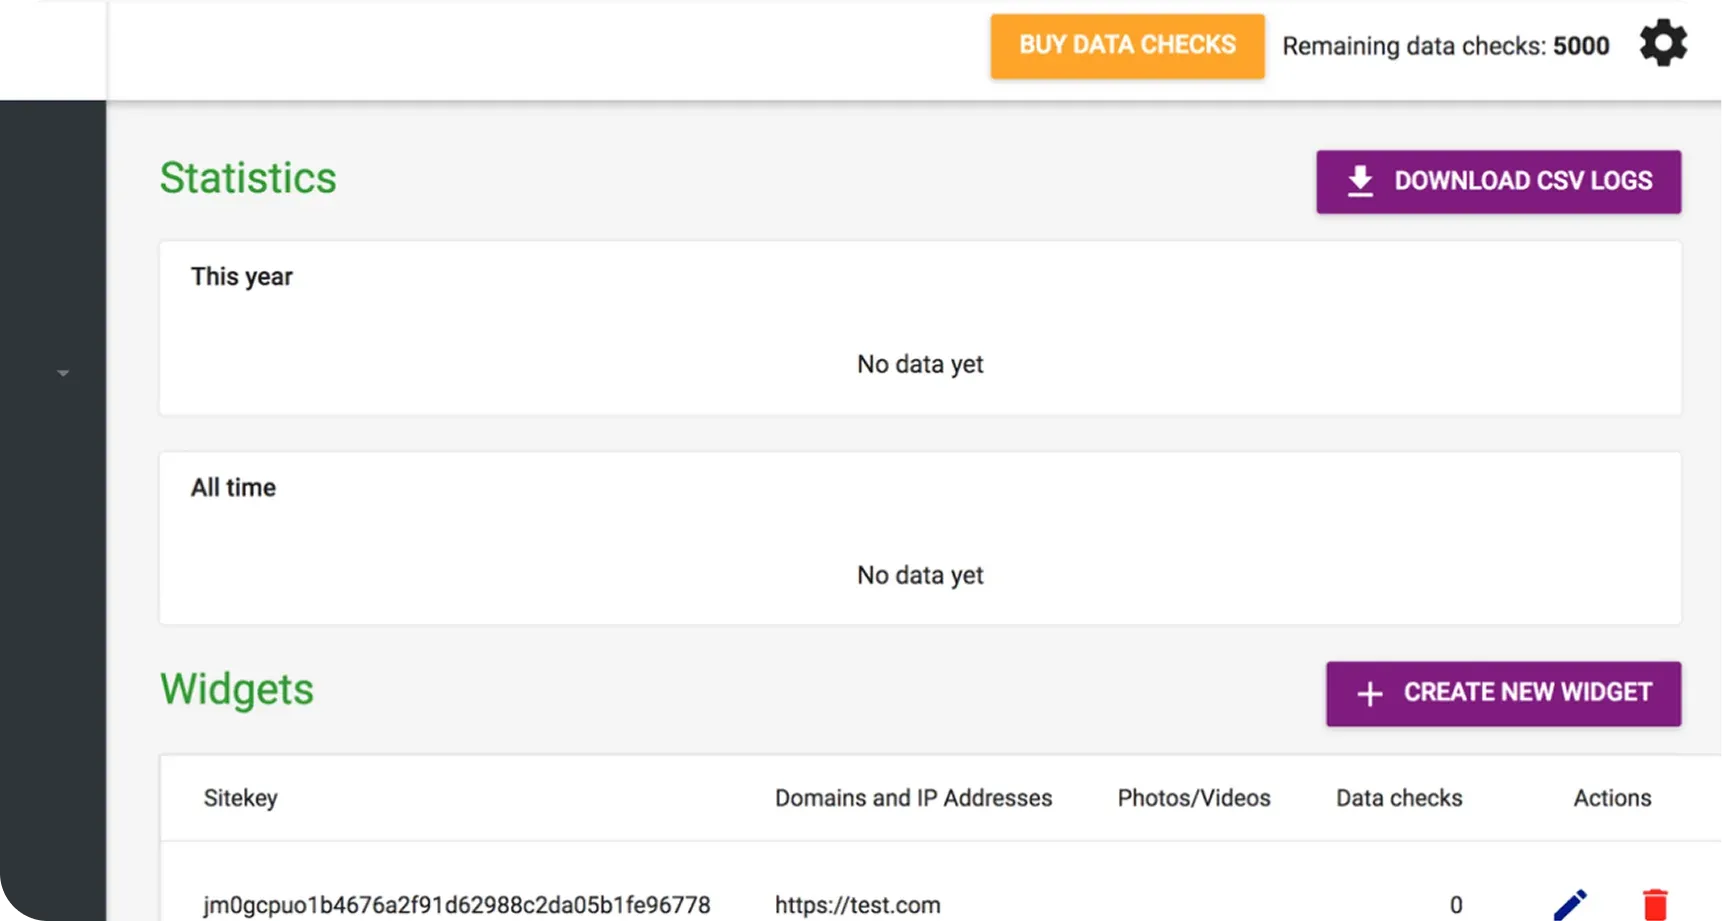
Task: Click the Sitekey column header
Action: click(x=241, y=798)
